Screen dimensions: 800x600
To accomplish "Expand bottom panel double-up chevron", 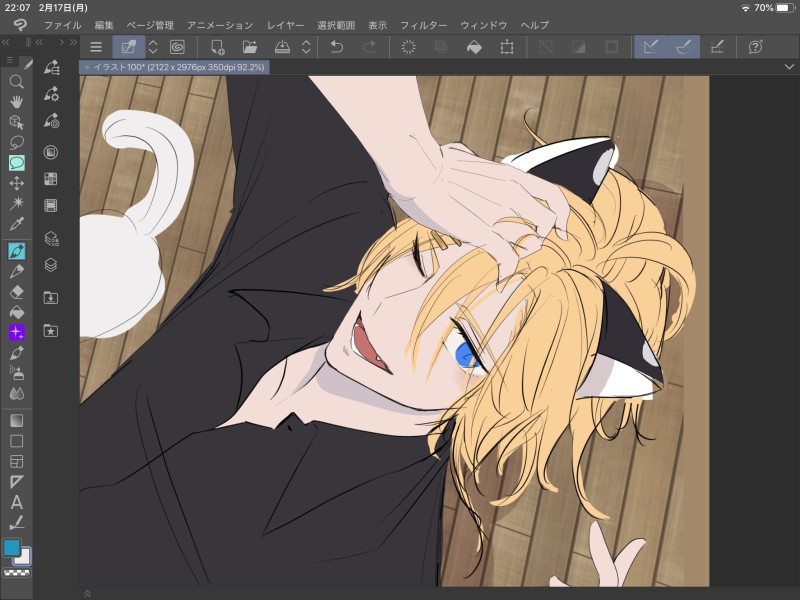I will point(87,594).
